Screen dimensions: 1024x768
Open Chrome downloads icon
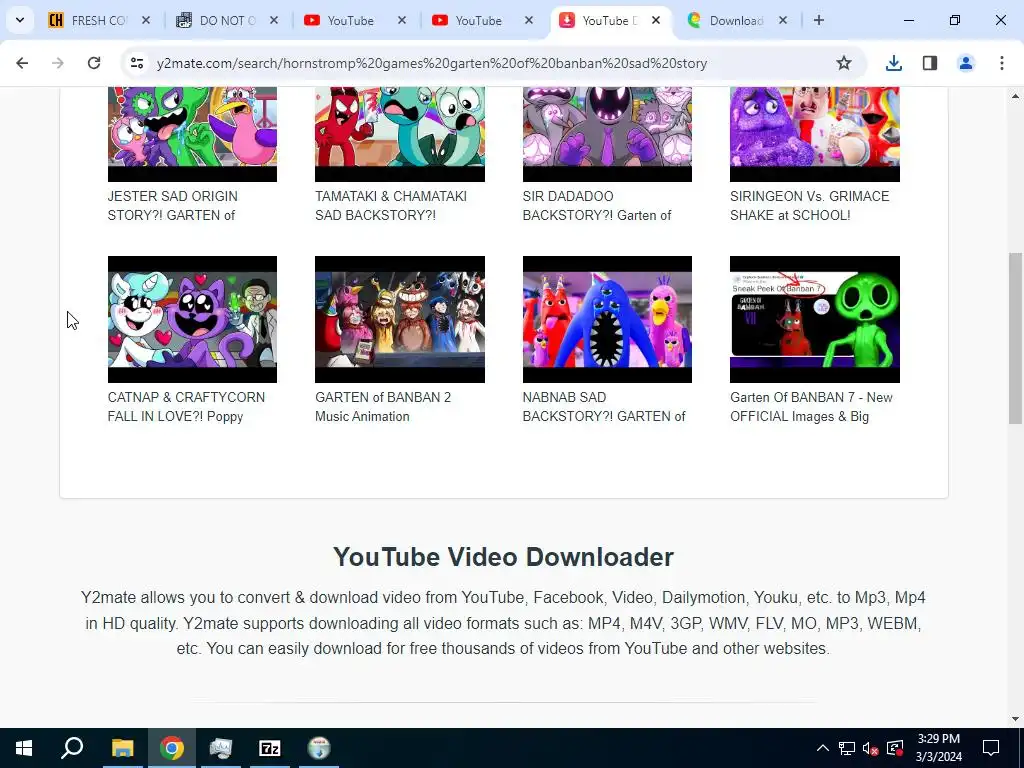tap(893, 63)
